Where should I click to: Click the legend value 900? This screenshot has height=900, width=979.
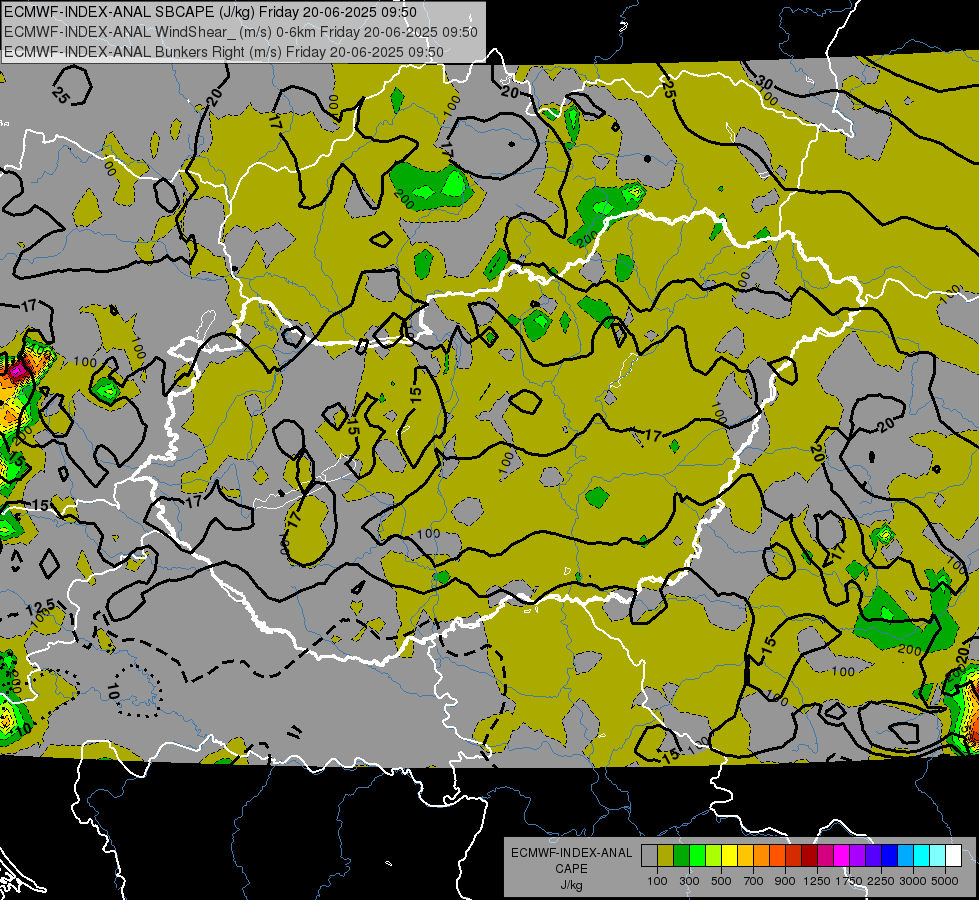point(785,881)
